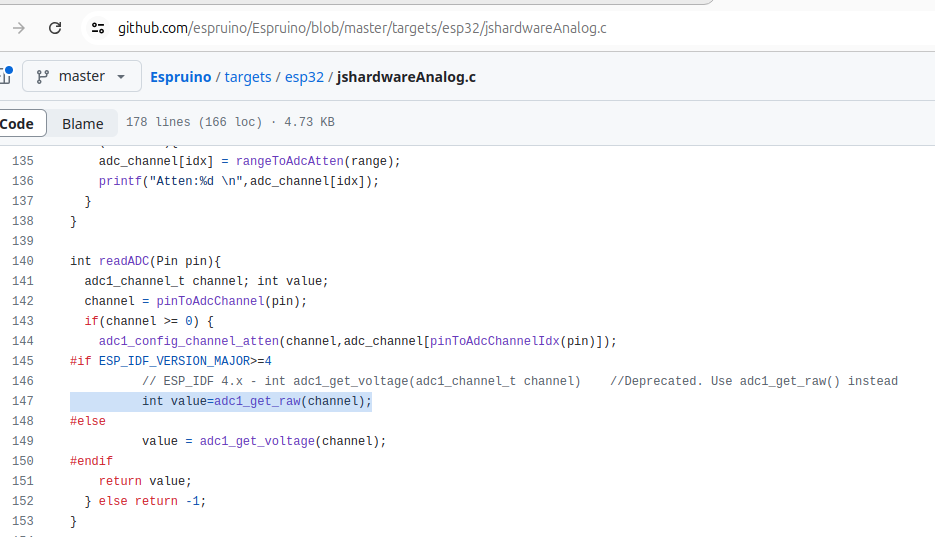Click 'return value;' on line 151
The image size is (935, 537).
pyautogui.click(x=145, y=481)
